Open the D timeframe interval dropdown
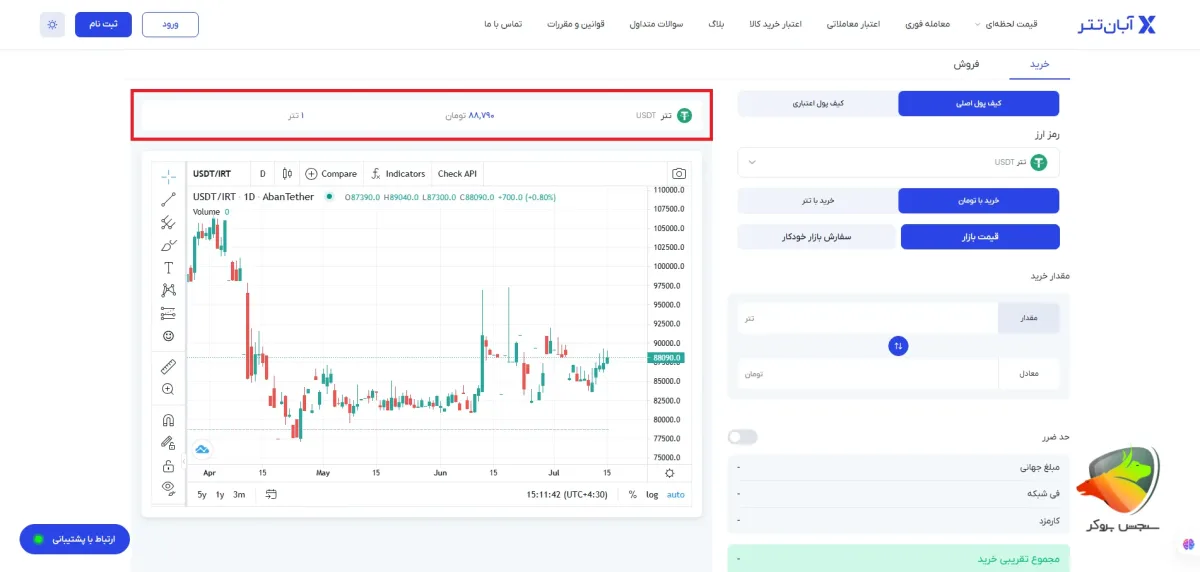The width and height of the screenshot is (1200, 572). pyautogui.click(x=262, y=174)
